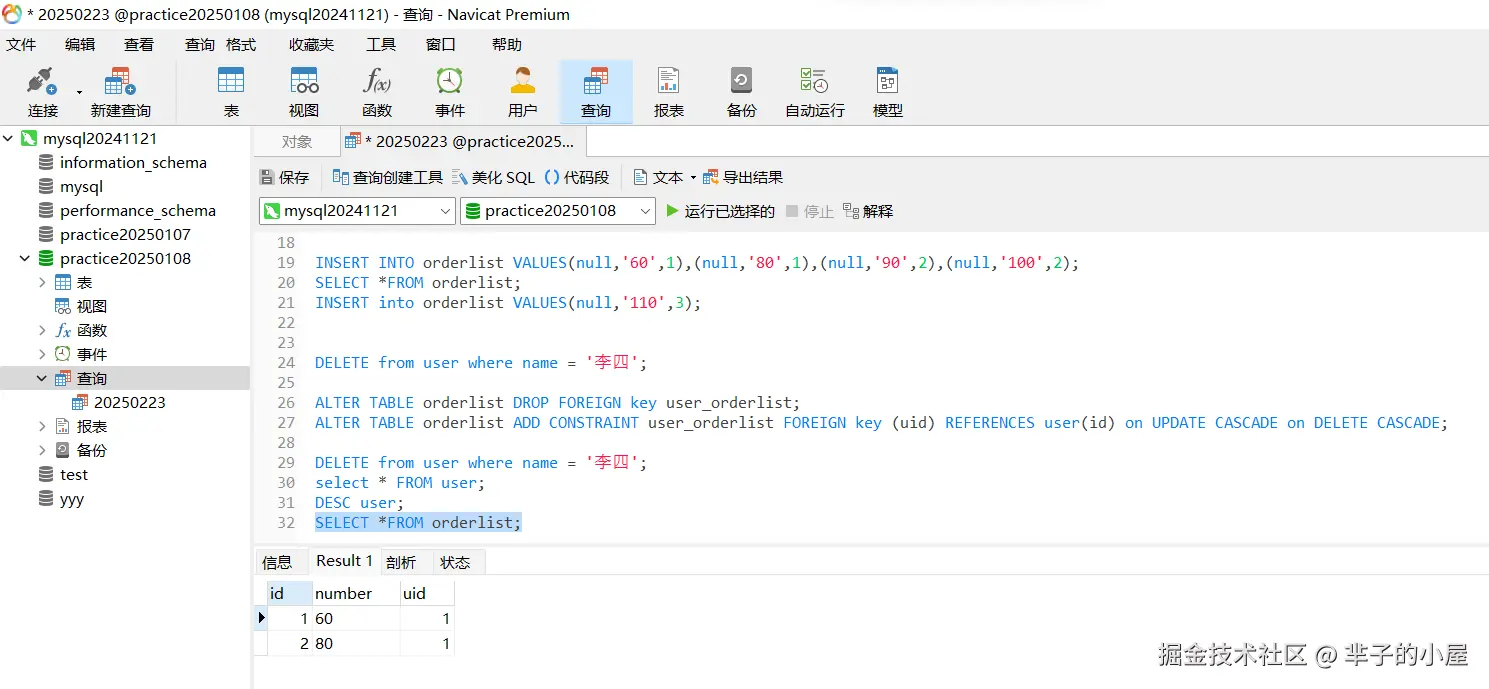Open the 收藏夹 (Favorites) menu

312,44
